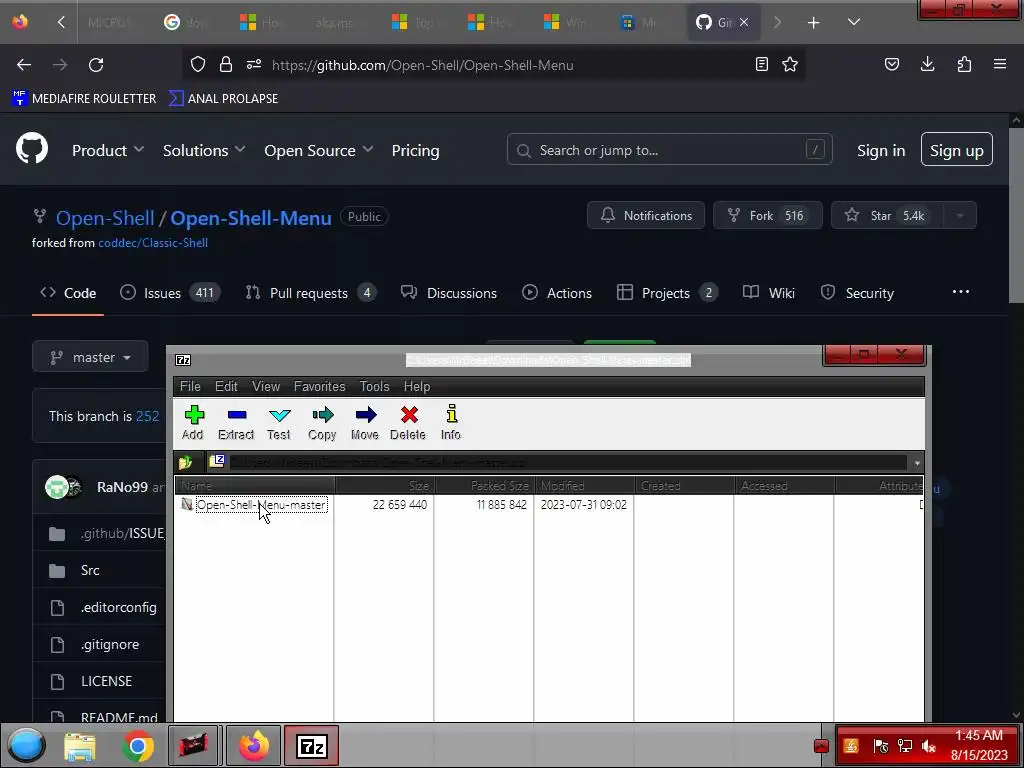Sort by the Name column header
The image size is (1024, 768).
point(255,486)
